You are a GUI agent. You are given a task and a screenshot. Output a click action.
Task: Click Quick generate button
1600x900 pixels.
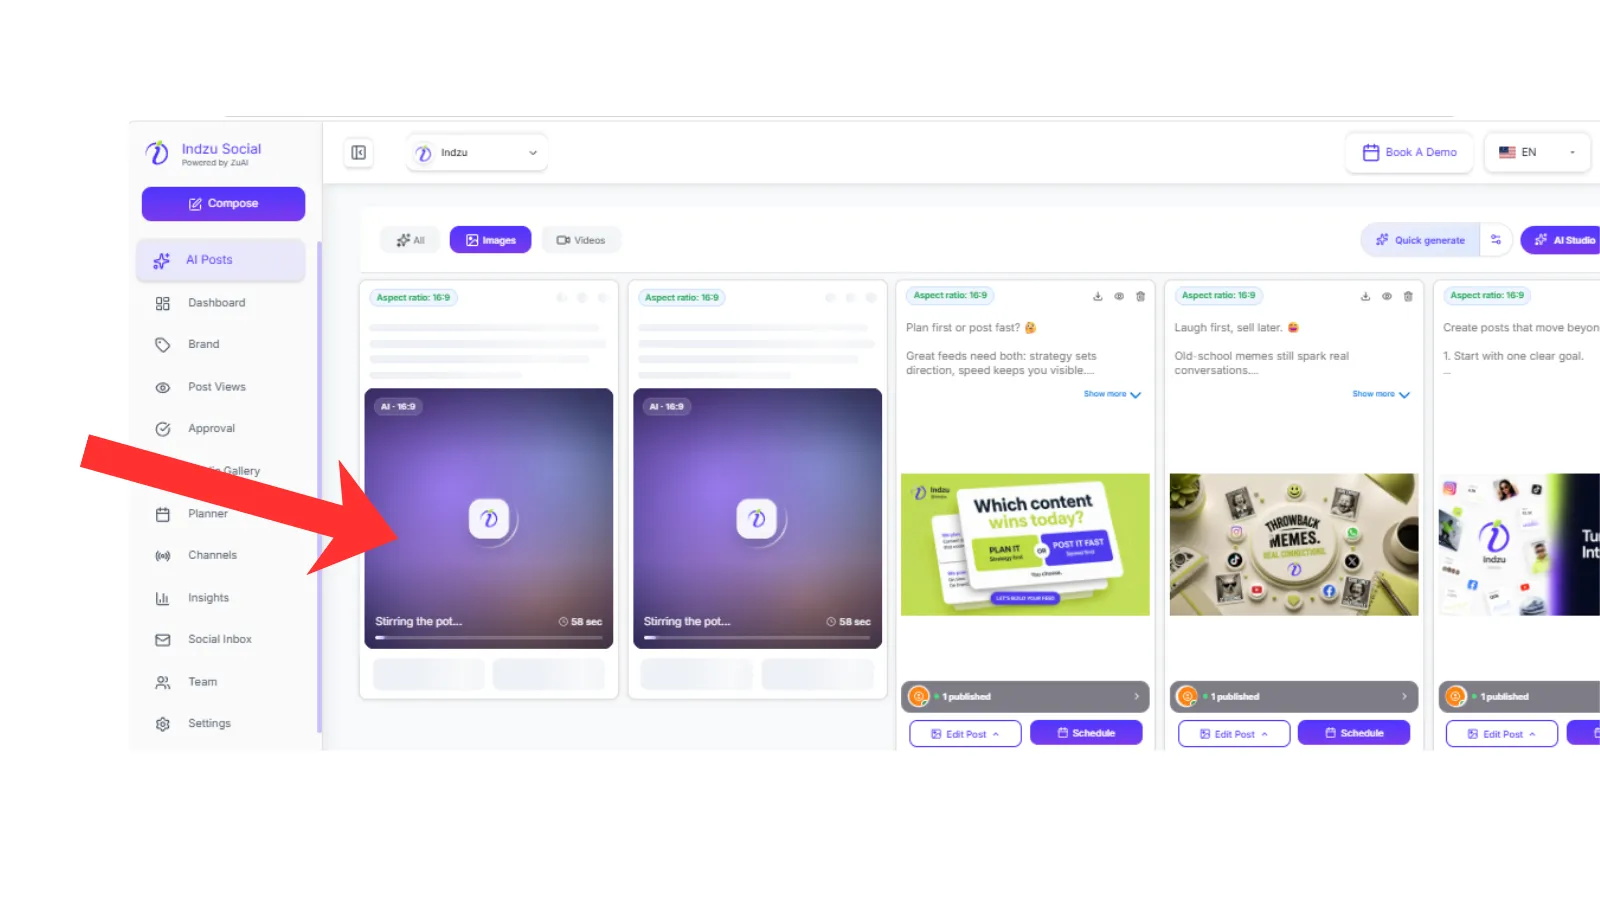(1420, 241)
